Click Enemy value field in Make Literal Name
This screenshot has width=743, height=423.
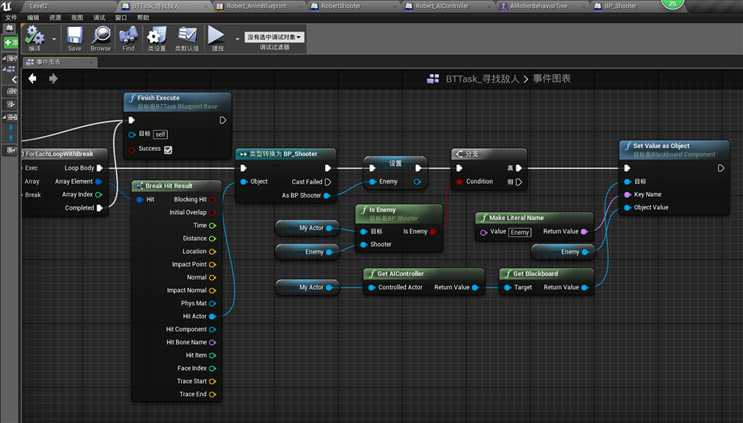[x=520, y=232]
